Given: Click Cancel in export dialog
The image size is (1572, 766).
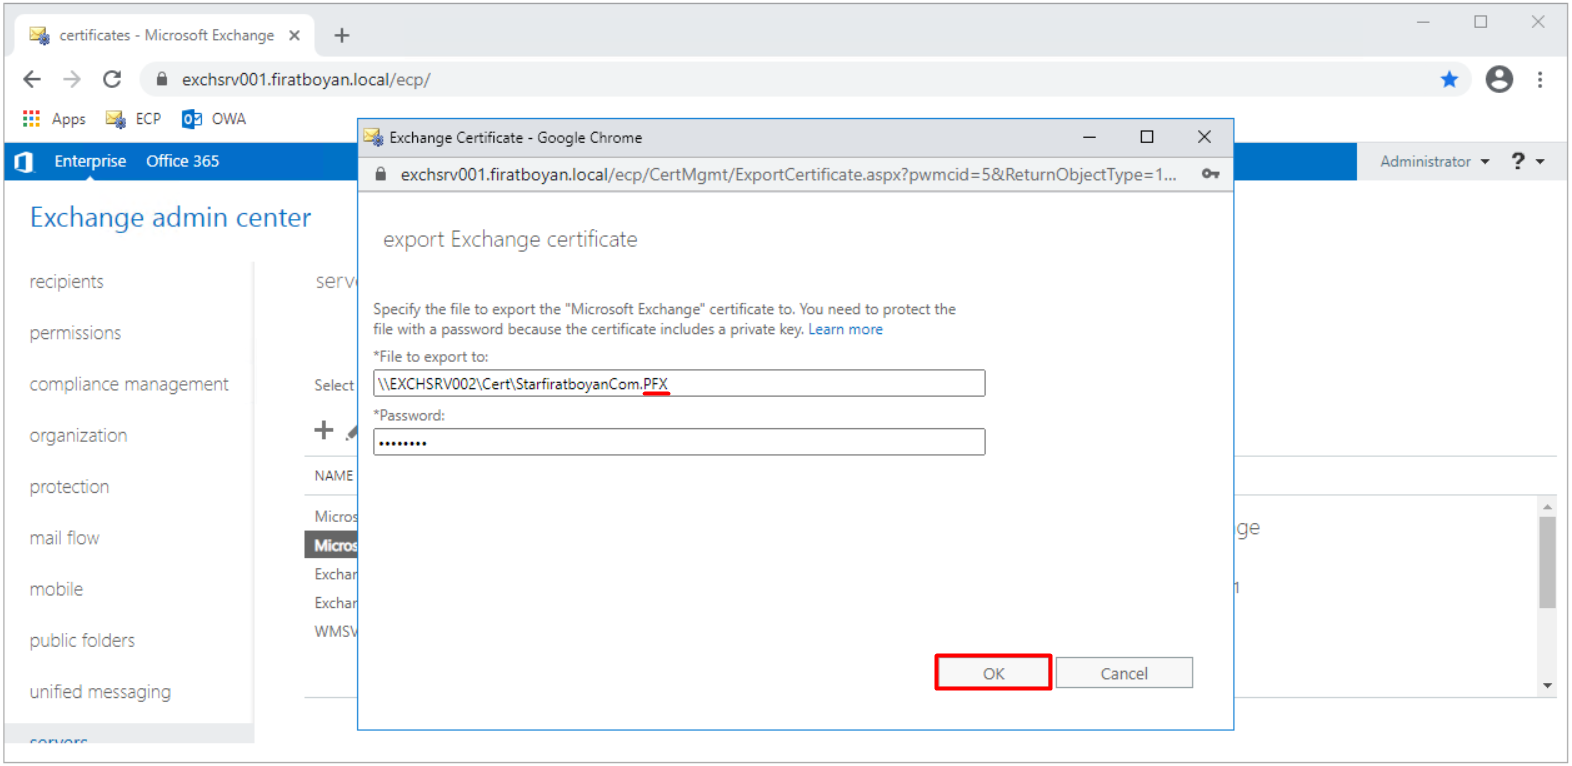Looking at the screenshot, I should [1124, 673].
